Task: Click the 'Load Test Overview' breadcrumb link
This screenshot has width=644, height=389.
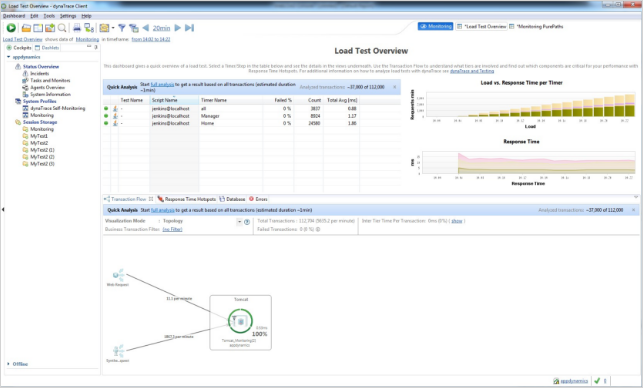Action: click(x=23, y=39)
